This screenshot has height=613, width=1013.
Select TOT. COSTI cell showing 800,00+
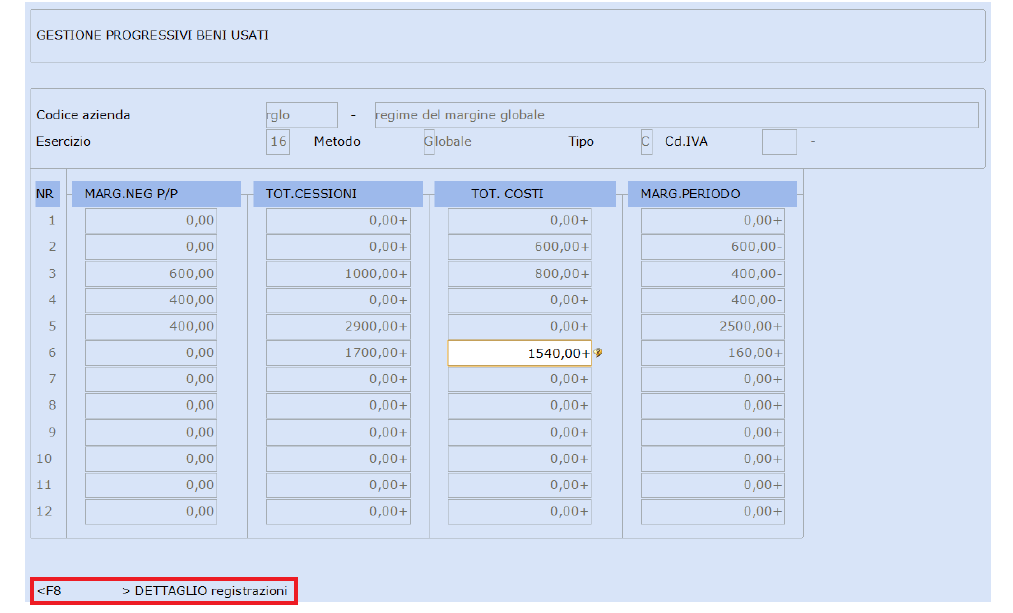519,273
